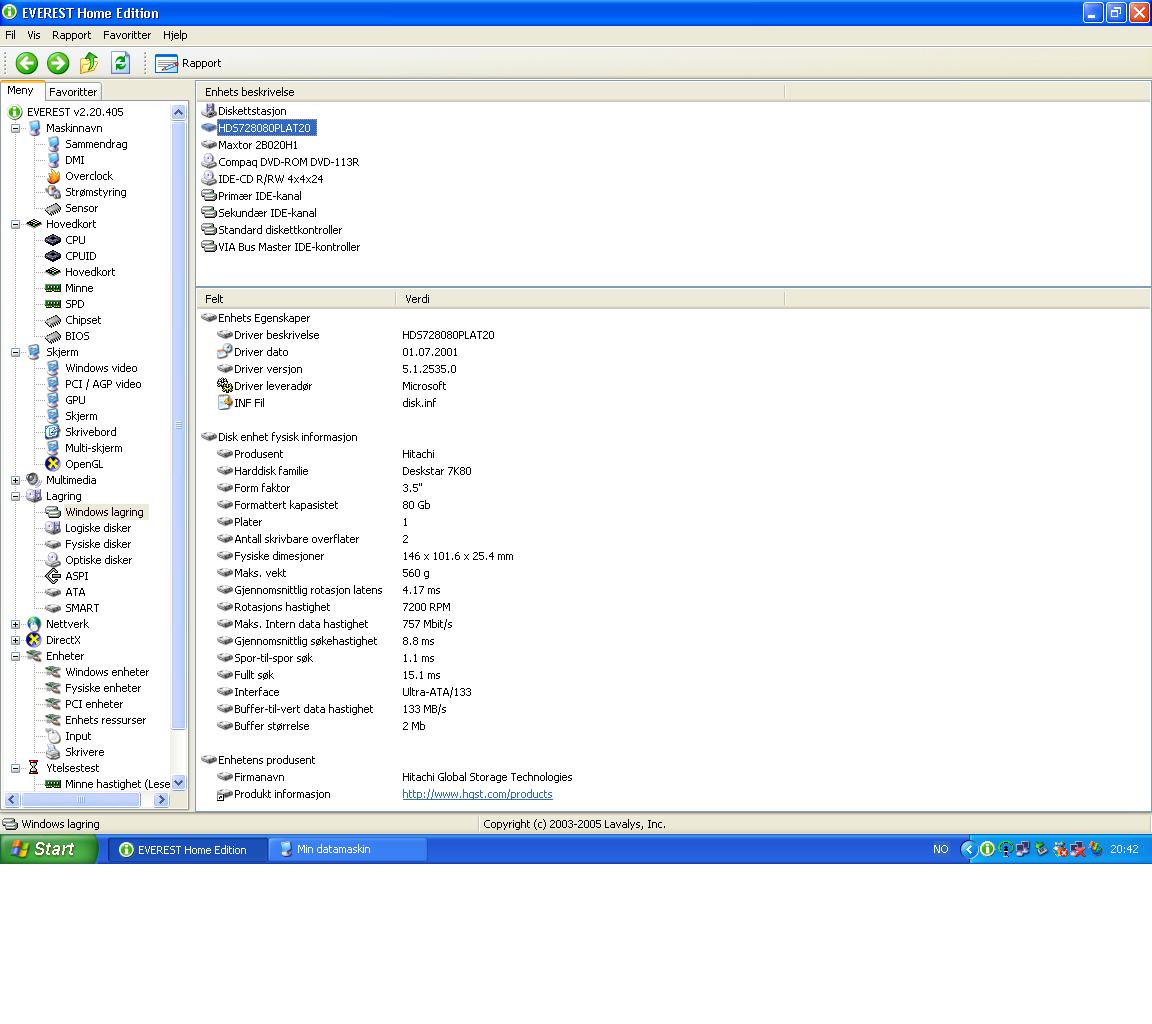Collapse the Maskinnavn tree node

[x=15, y=128]
